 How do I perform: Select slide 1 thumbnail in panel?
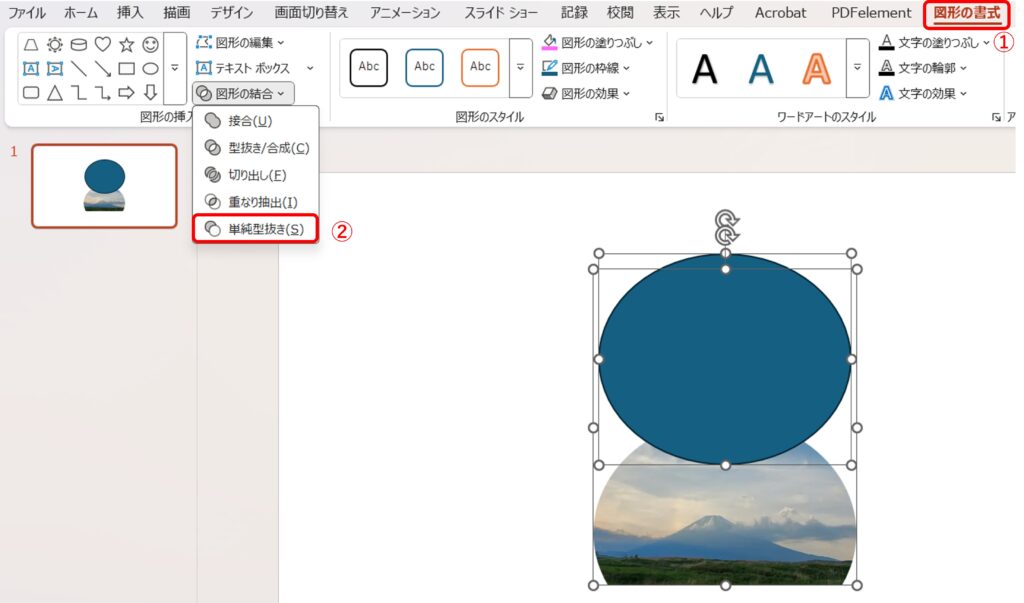[x=104, y=186]
